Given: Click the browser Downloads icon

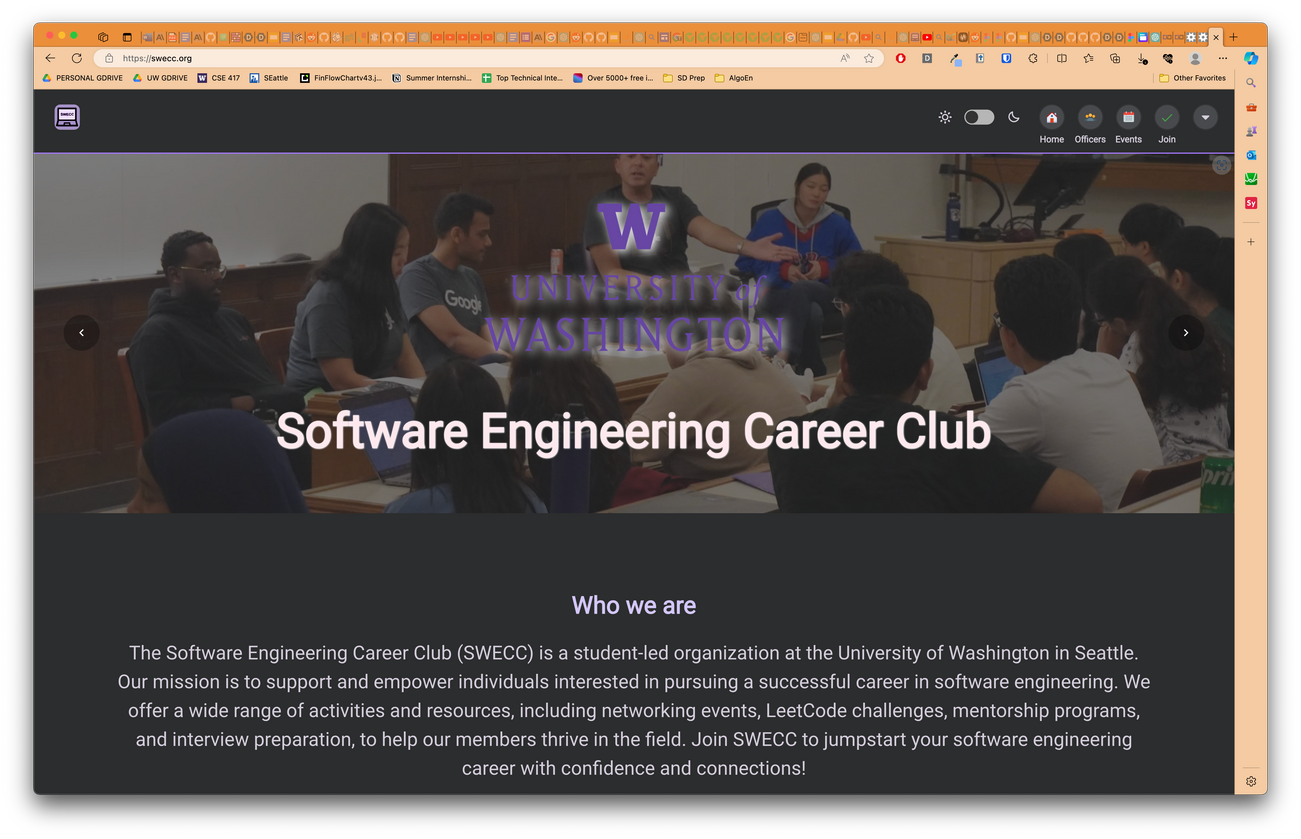Looking at the screenshot, I should 1142,59.
